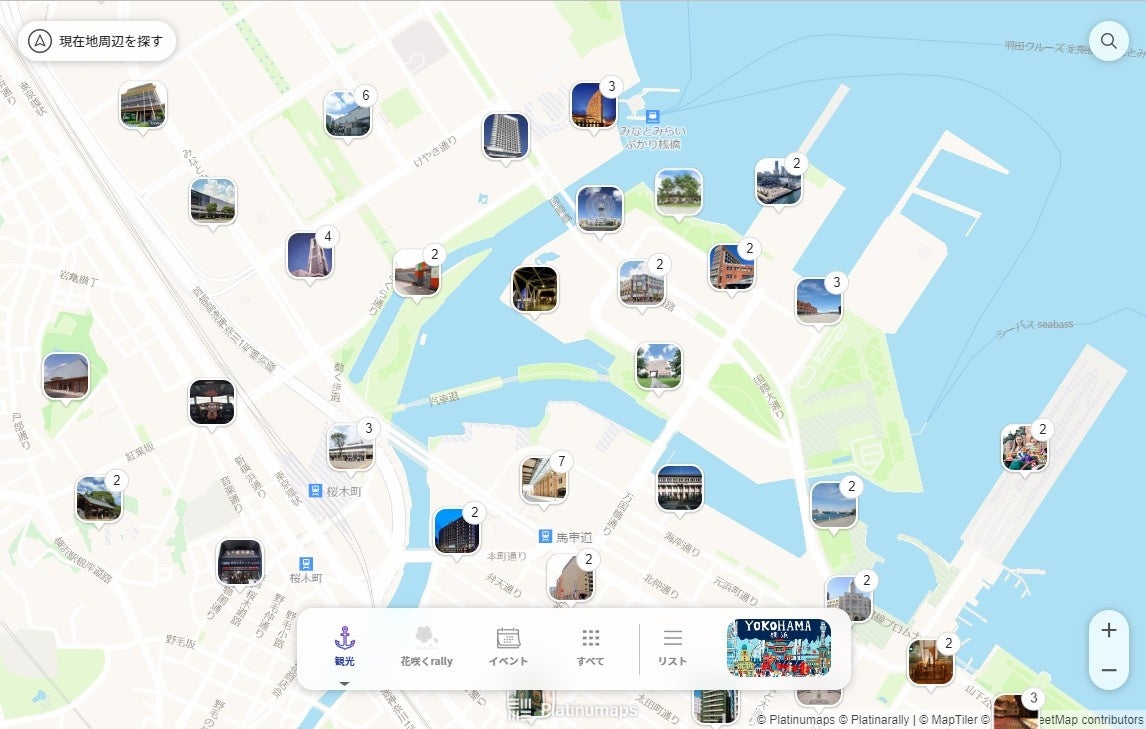Open the Ferris wheel photo marker
The height and width of the screenshot is (729, 1146).
click(x=600, y=206)
